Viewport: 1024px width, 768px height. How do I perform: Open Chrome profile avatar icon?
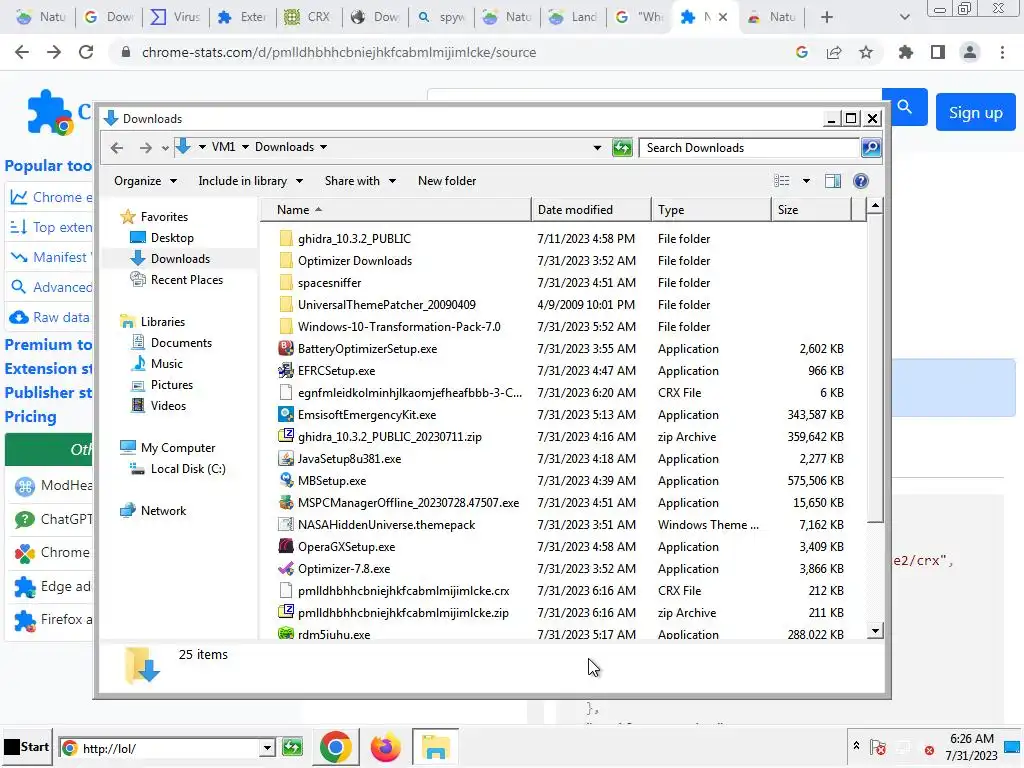pos(970,52)
